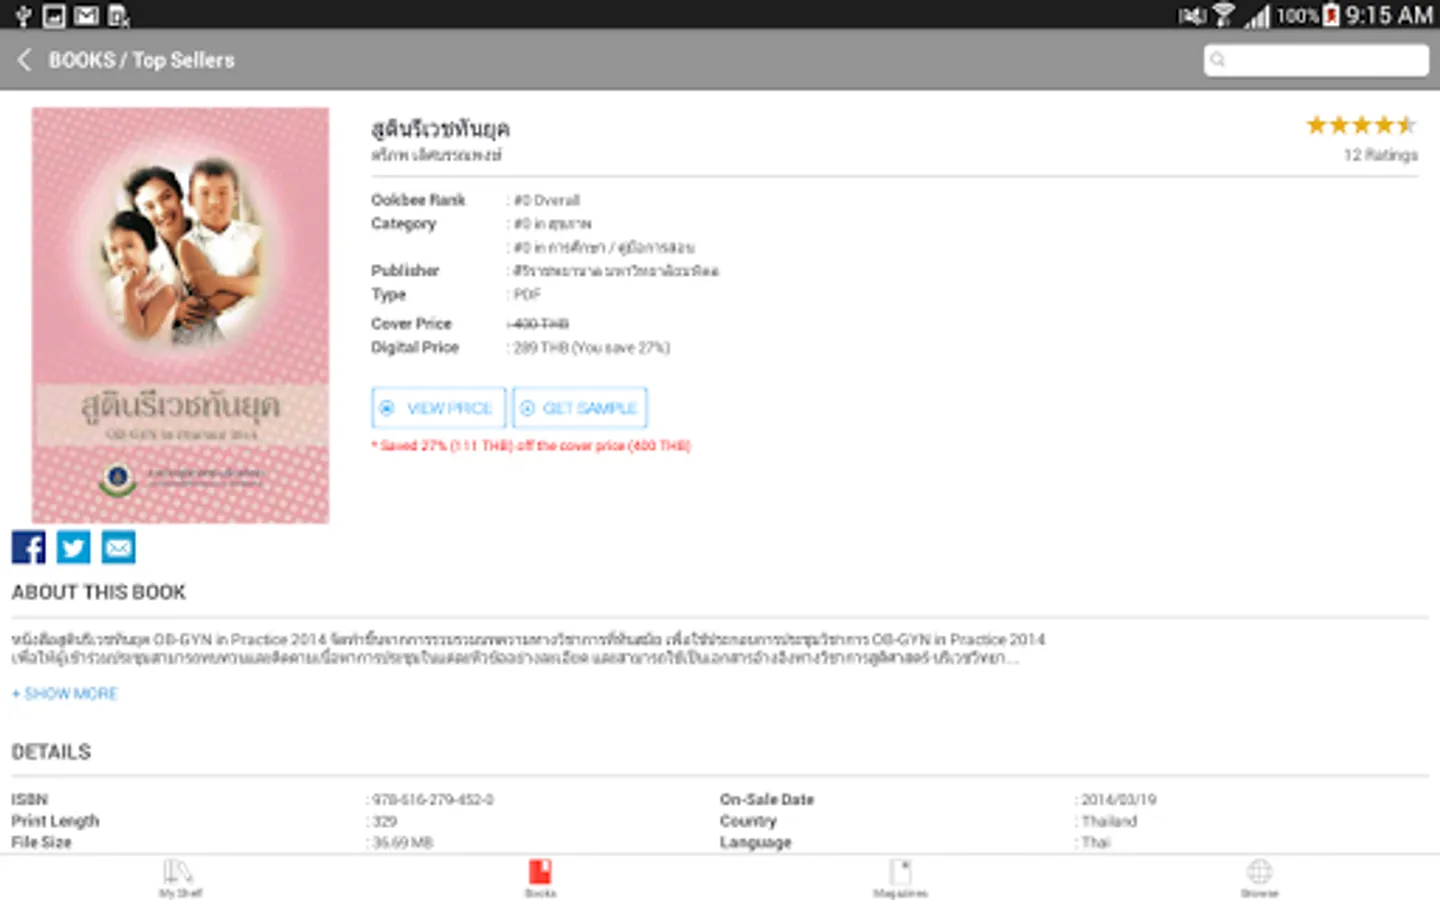Tap the ABOUT THIS BOOK heading
The image size is (1440, 900).
tap(98, 592)
